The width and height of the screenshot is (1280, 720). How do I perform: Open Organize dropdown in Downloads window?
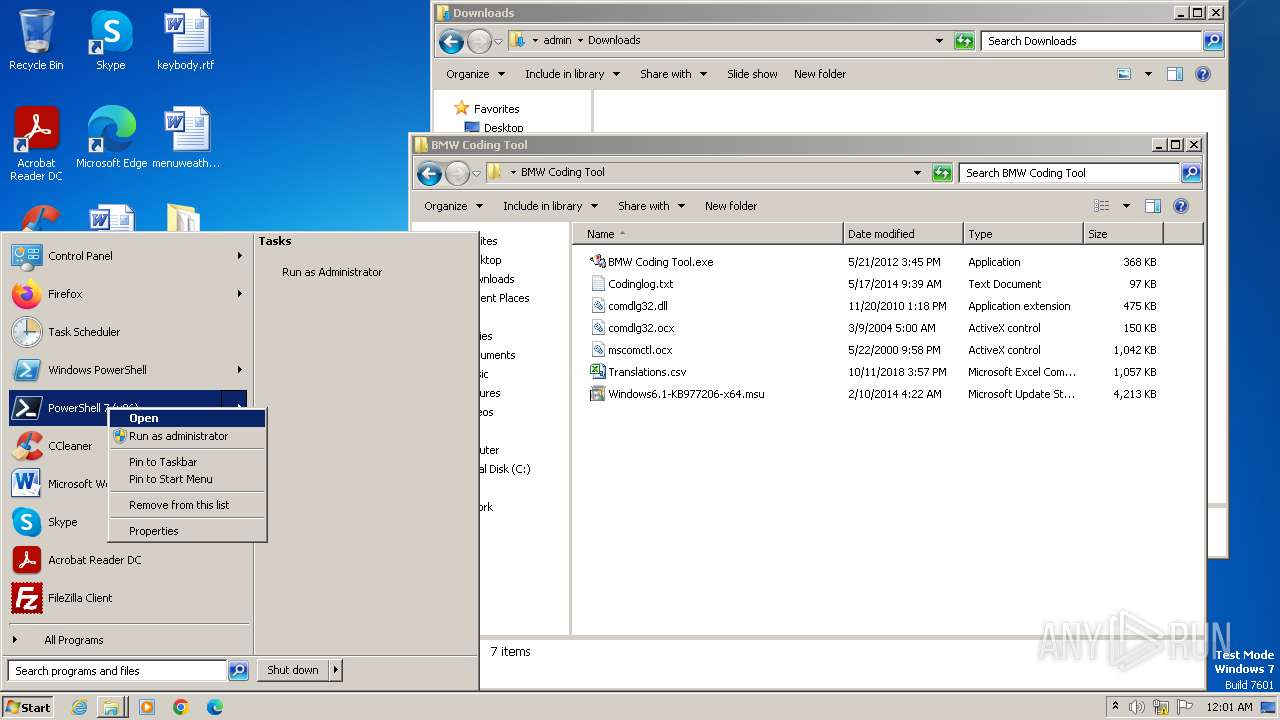[x=475, y=74]
